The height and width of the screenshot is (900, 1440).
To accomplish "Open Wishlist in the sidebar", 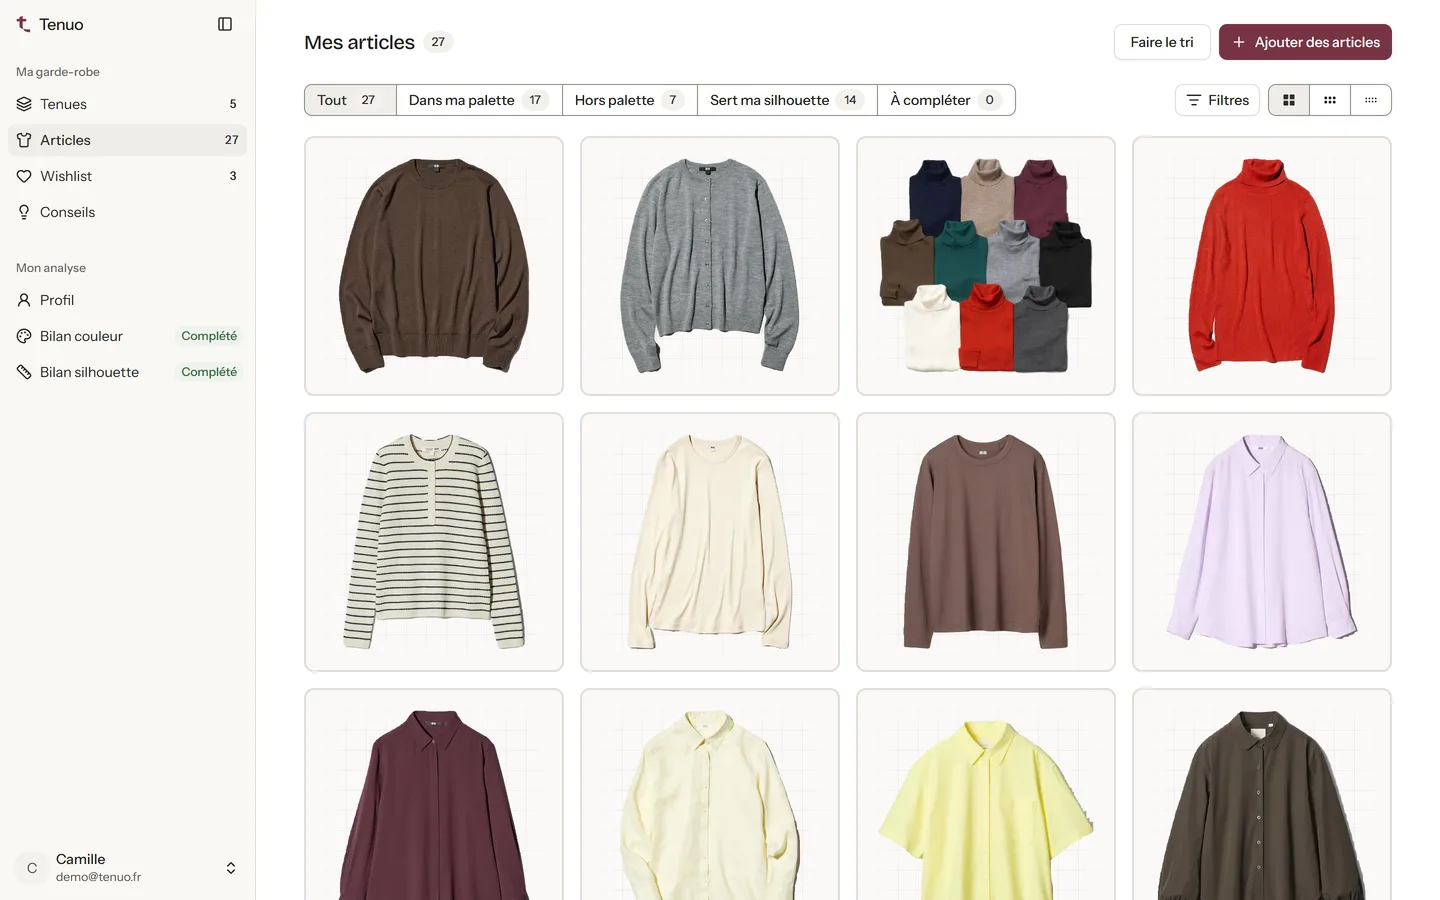I will [x=127, y=176].
